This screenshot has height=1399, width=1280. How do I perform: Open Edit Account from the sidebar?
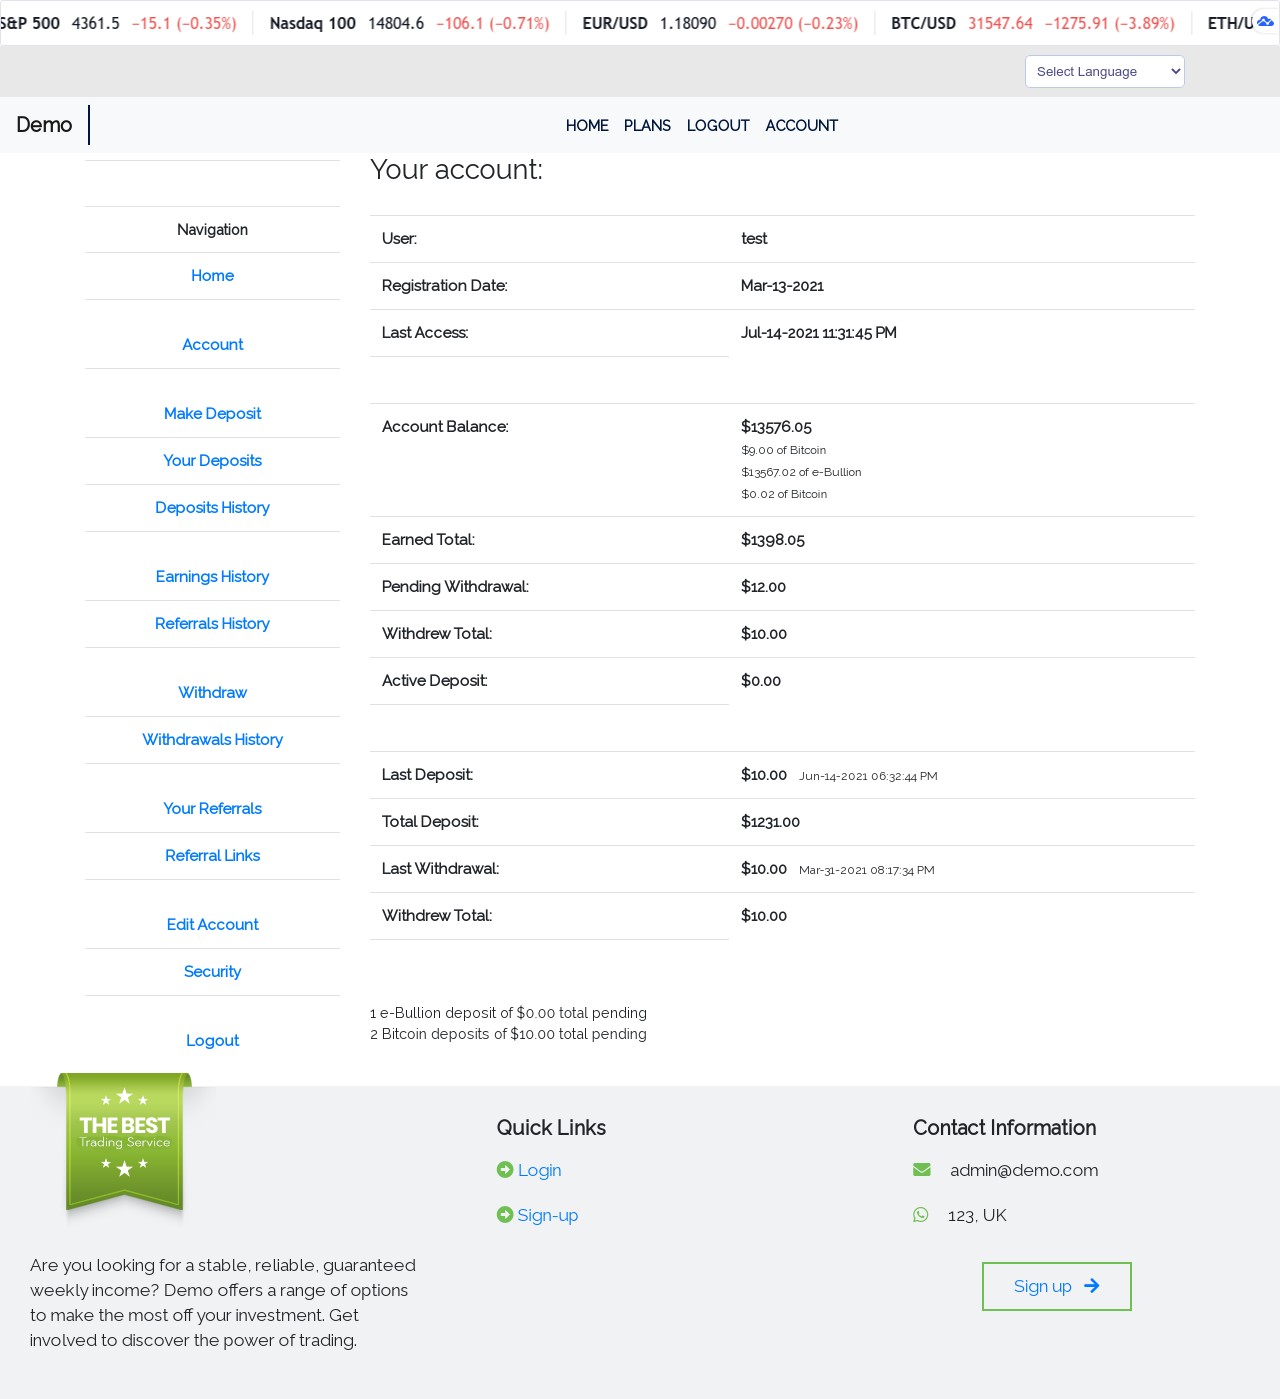coord(212,925)
